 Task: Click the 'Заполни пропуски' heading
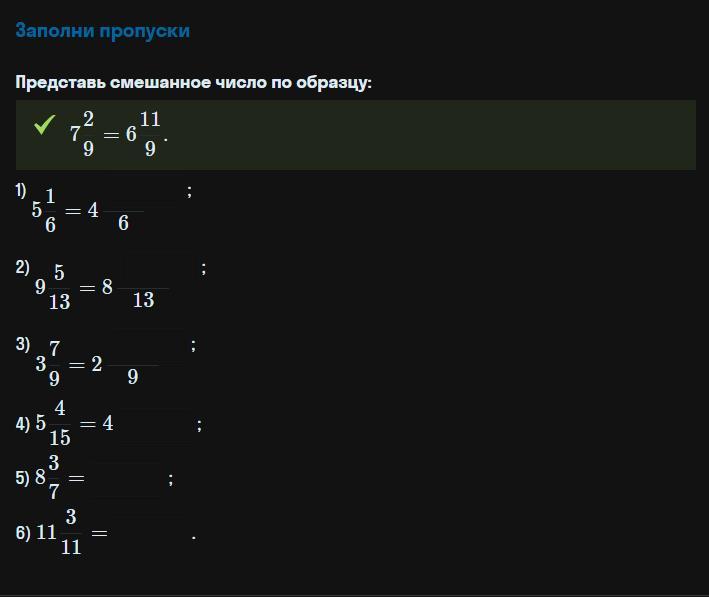[x=103, y=31]
